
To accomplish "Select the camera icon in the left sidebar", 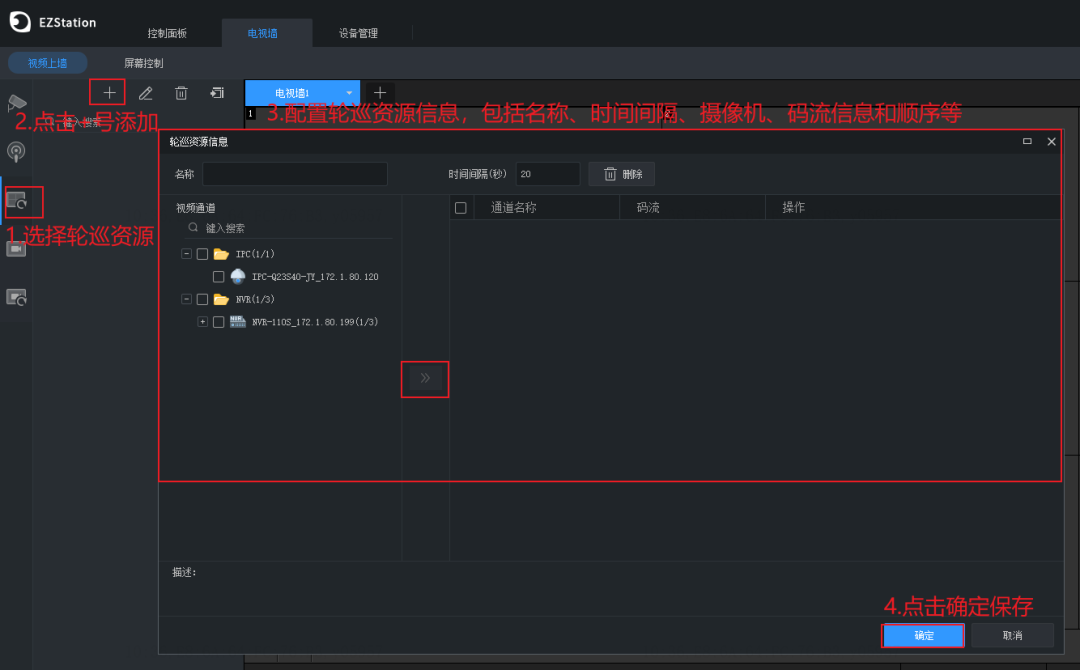I will 17,103.
